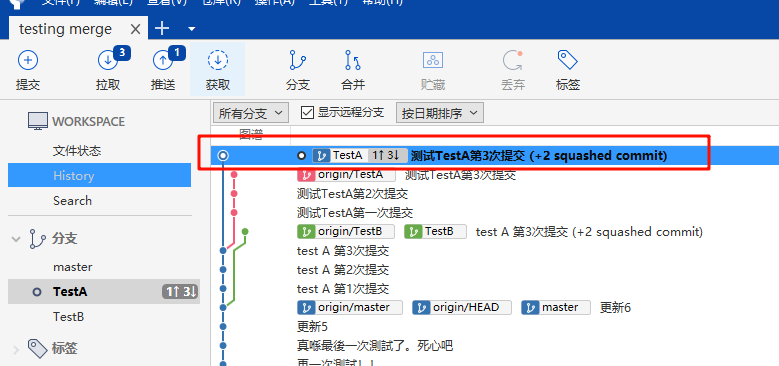Click the 拉取 (Pull) icon with badge 3

(108, 61)
